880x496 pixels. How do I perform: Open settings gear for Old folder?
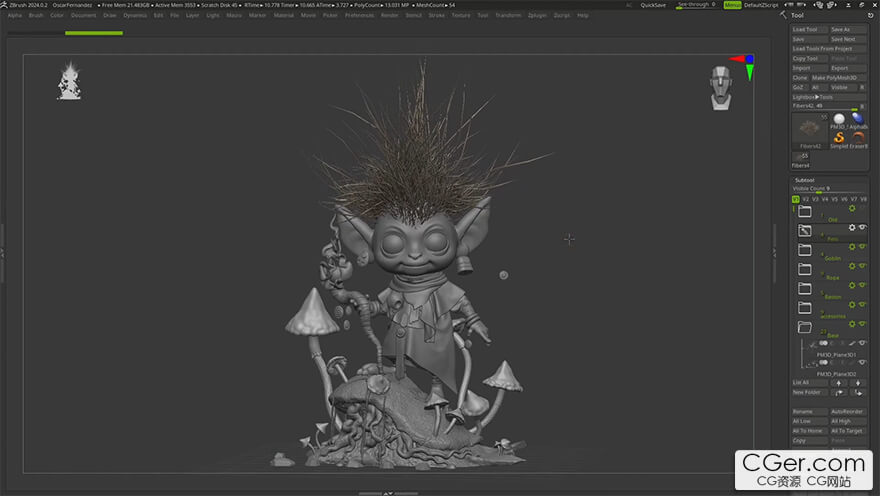[852, 208]
